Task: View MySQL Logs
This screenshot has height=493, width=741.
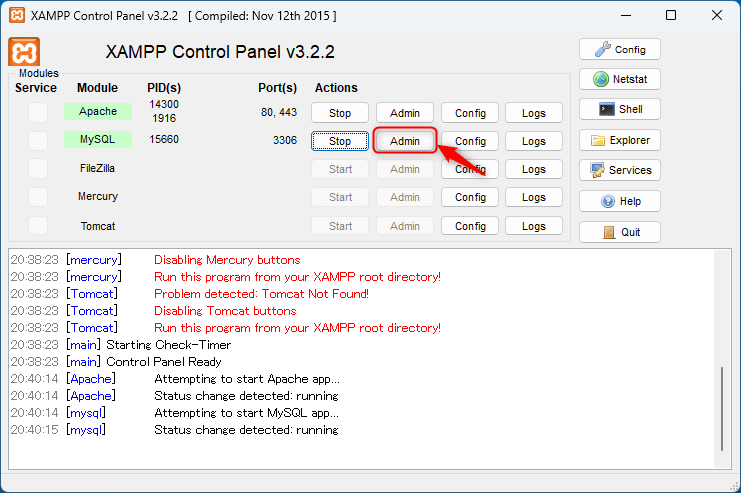Action: click(534, 141)
